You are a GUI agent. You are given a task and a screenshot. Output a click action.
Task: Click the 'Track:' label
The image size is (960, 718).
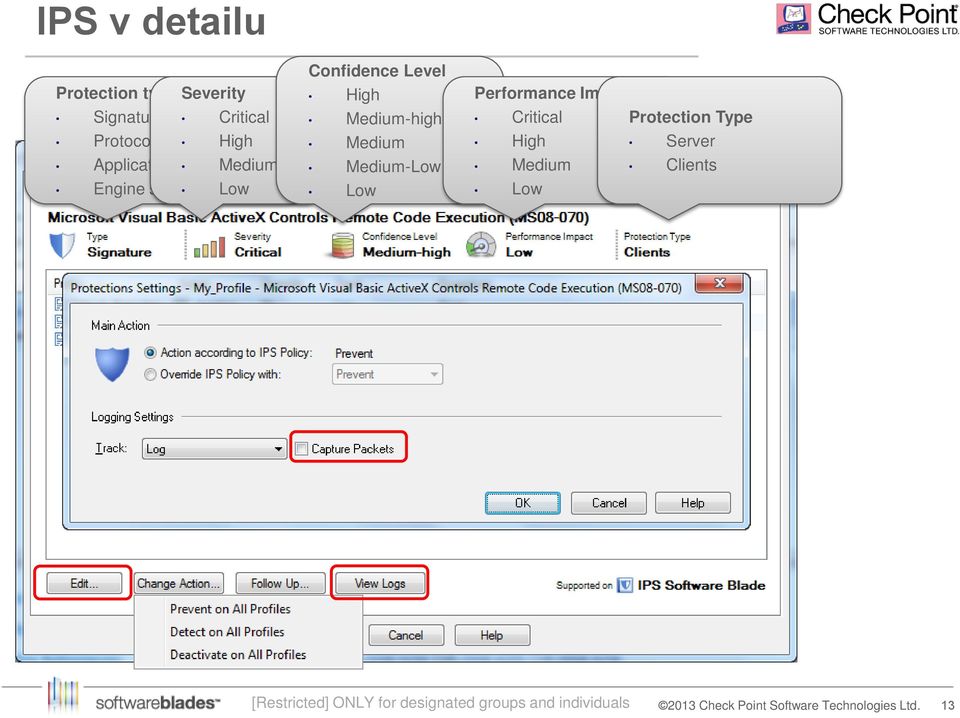pyautogui.click(x=111, y=448)
